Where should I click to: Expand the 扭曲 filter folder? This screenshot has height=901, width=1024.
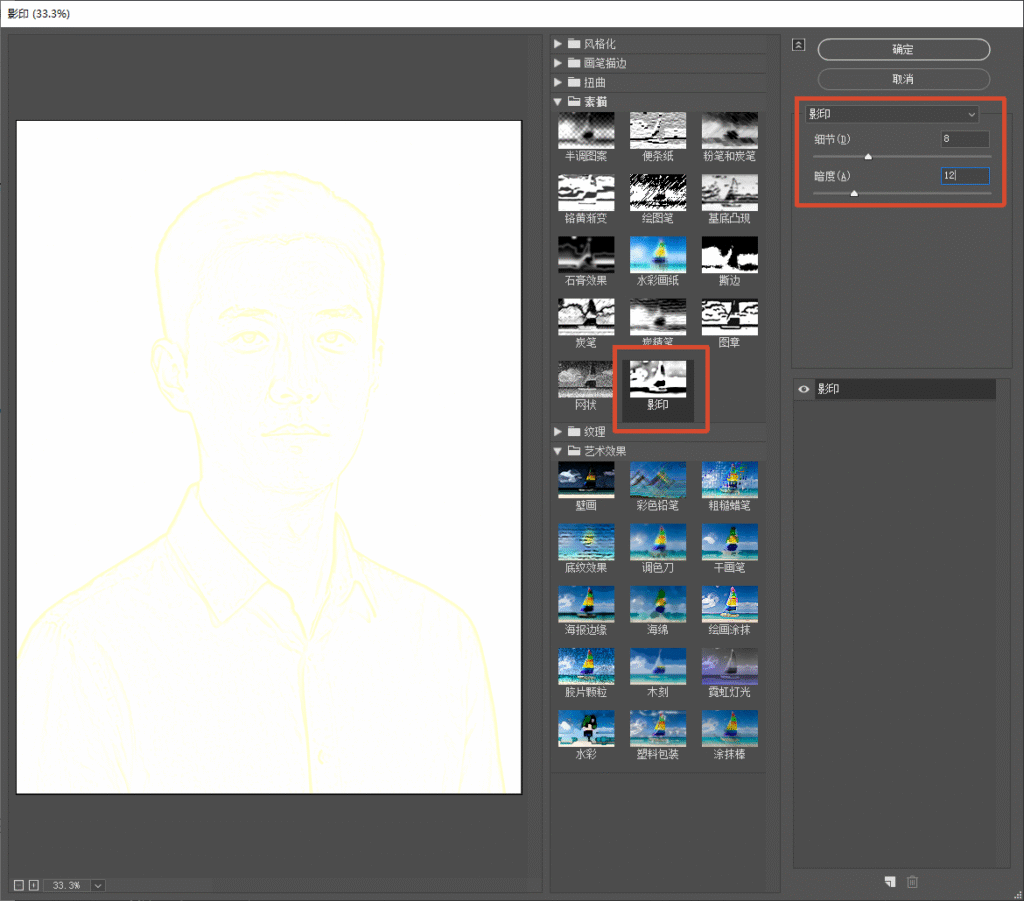(558, 82)
